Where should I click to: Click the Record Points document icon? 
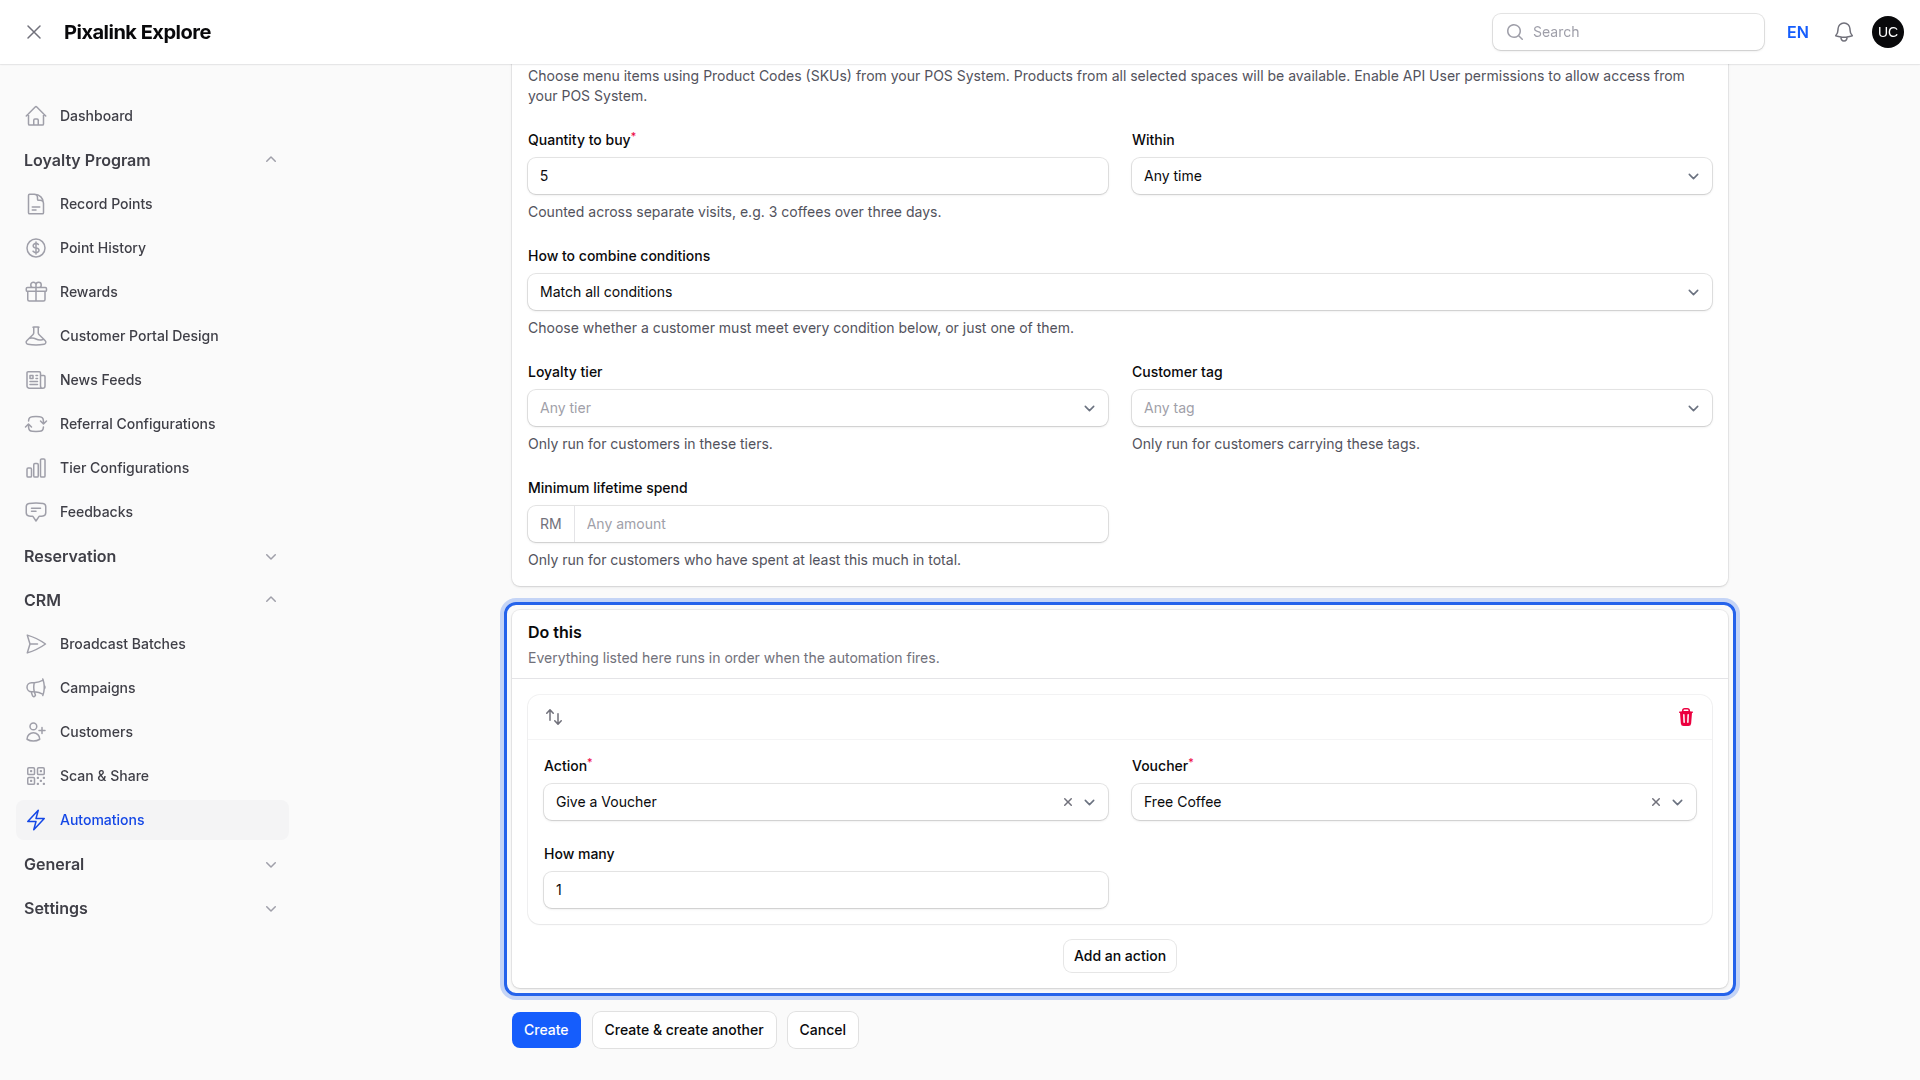coord(36,204)
